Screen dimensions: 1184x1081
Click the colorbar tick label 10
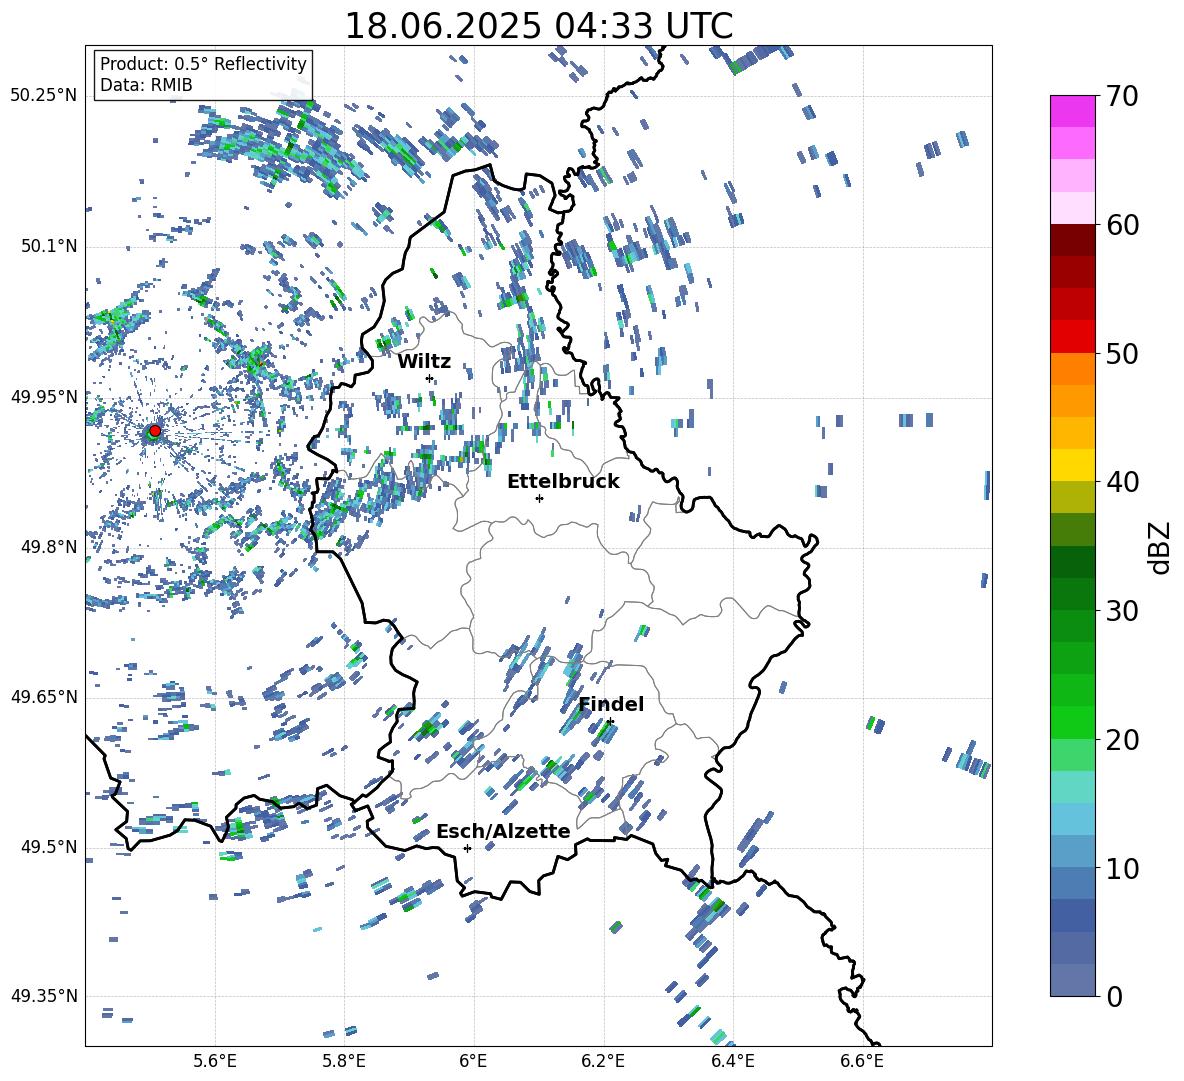coord(1123,868)
